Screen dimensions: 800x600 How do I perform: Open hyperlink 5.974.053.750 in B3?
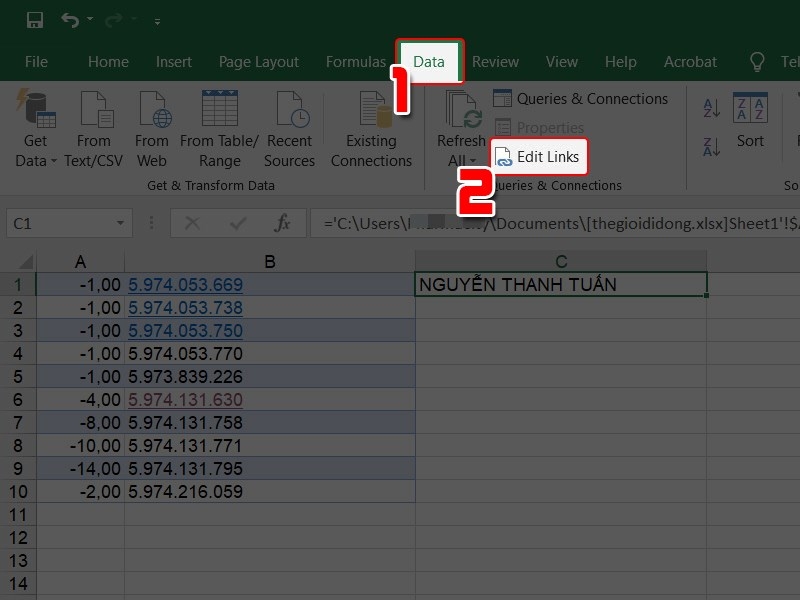(x=185, y=331)
